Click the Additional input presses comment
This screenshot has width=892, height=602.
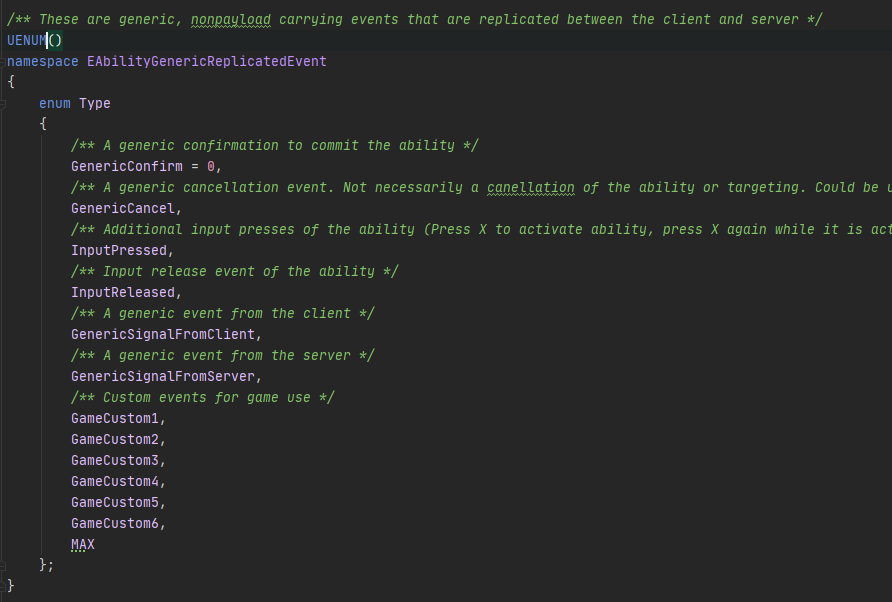(x=481, y=229)
